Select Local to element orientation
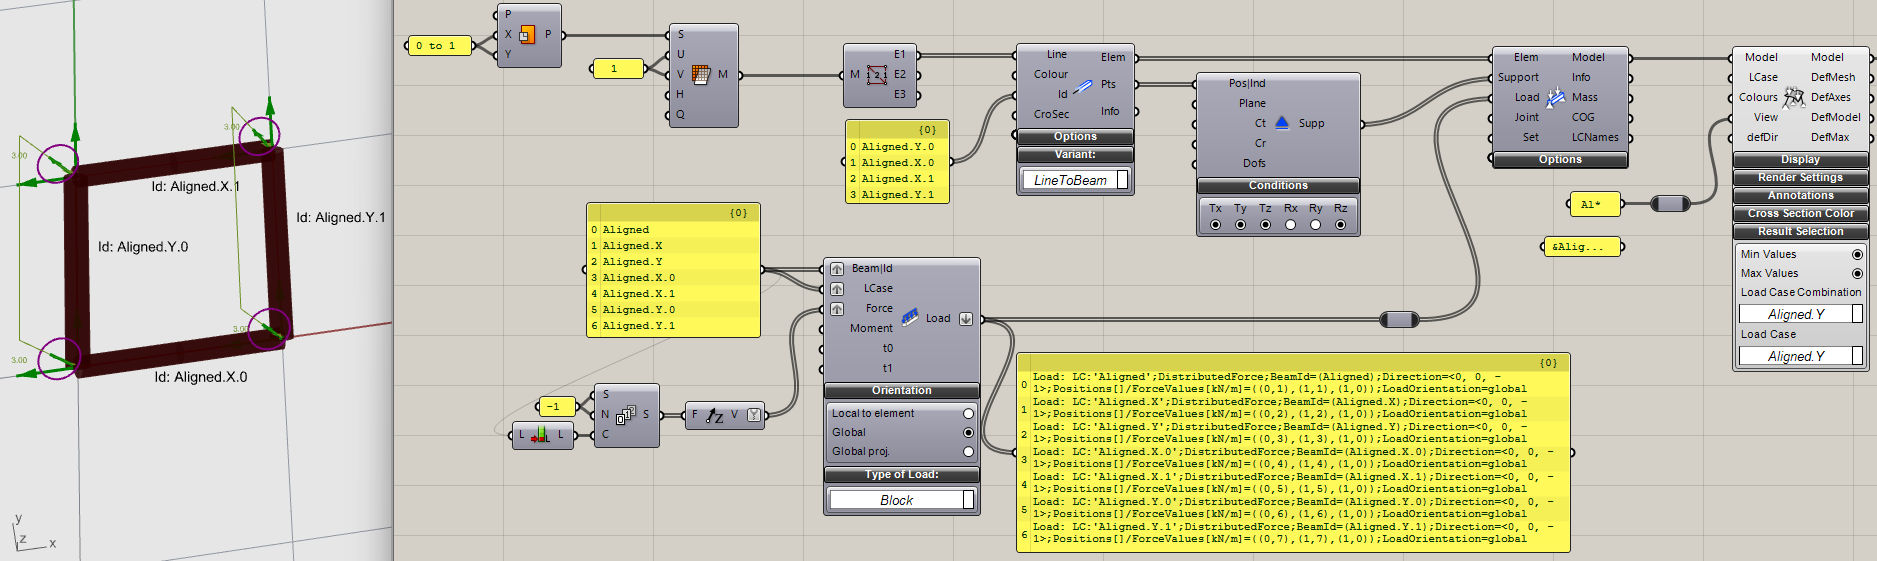 (968, 413)
